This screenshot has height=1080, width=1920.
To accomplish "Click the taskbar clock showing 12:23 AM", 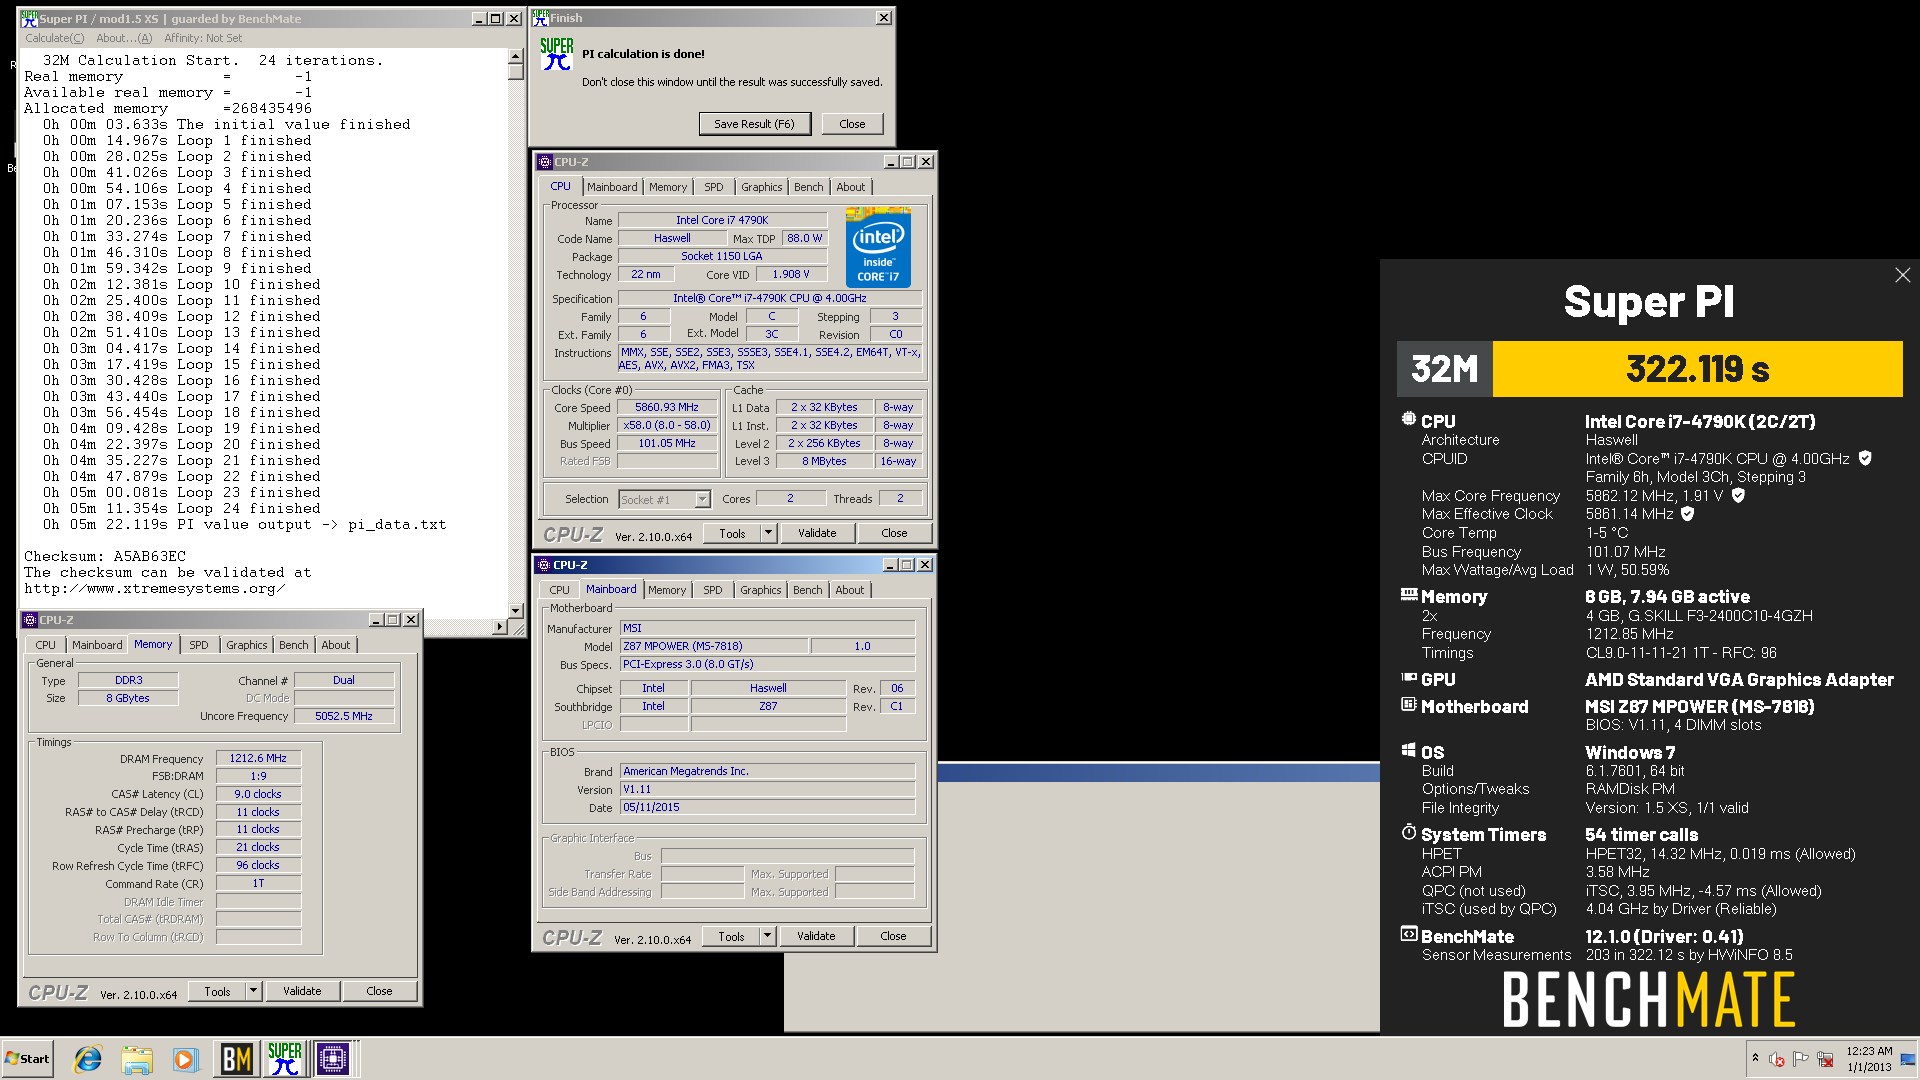I will [x=1869, y=1059].
